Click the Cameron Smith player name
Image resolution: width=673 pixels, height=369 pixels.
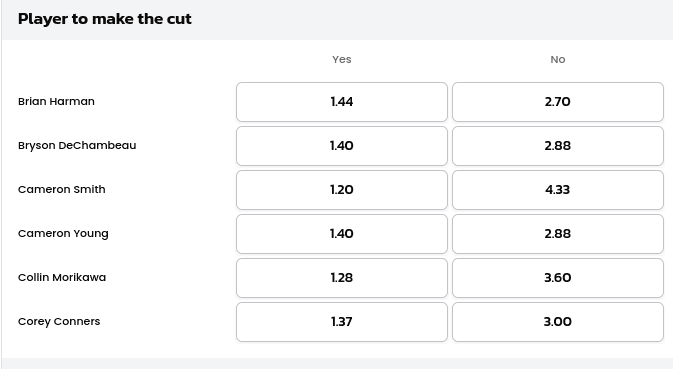(62, 190)
